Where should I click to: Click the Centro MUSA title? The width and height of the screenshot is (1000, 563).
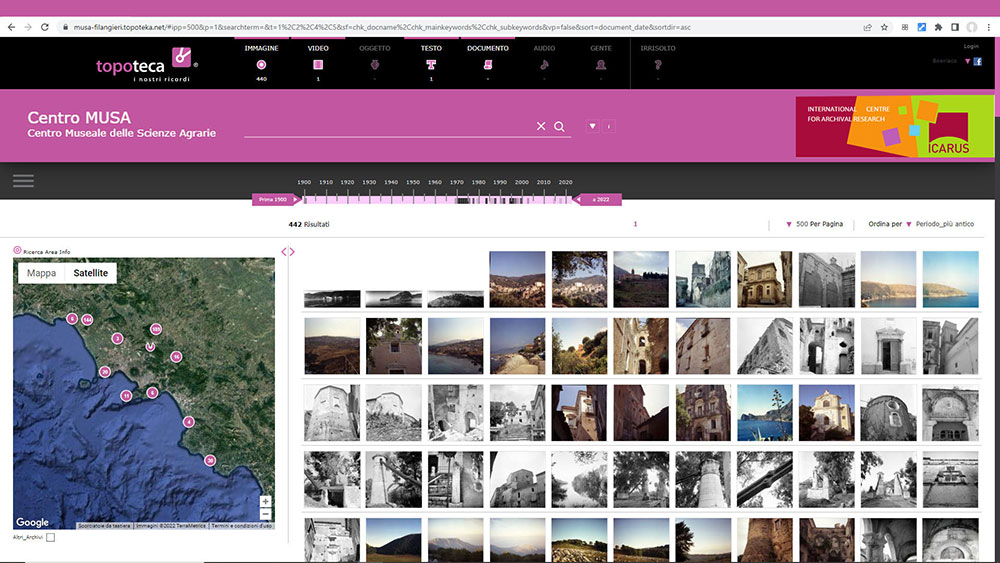click(79, 118)
